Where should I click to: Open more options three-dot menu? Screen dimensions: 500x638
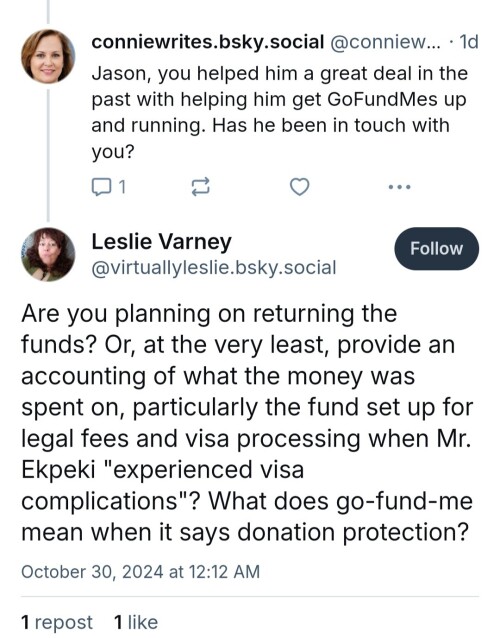400,187
